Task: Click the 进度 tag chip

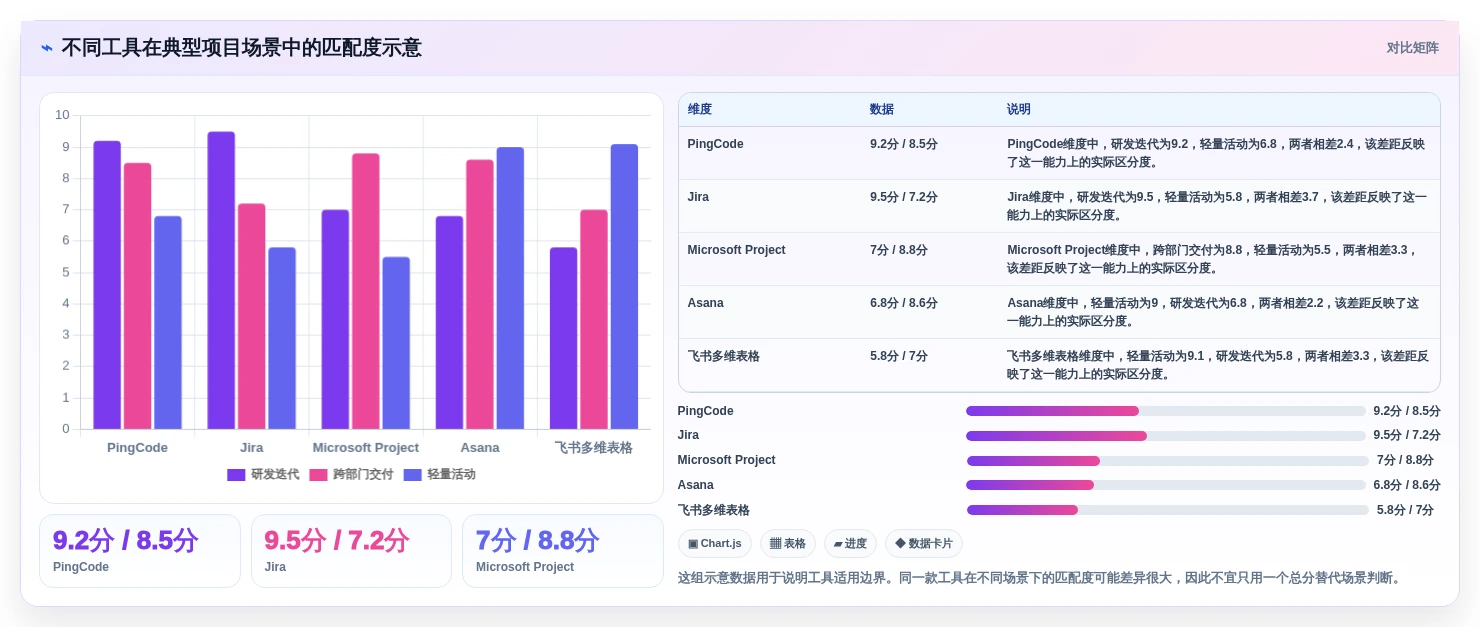Action: [850, 544]
